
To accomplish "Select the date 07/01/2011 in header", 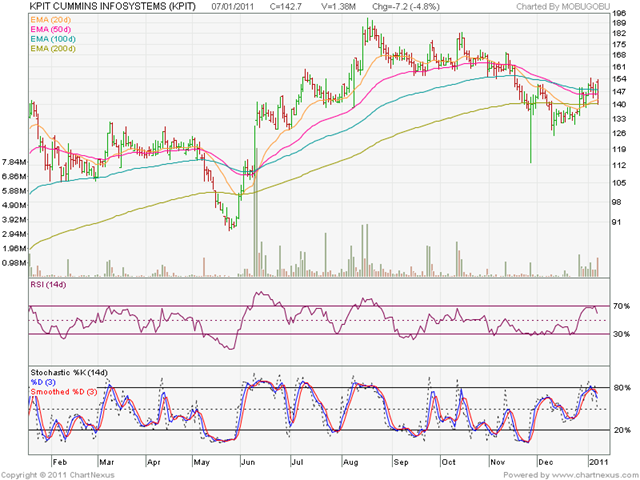I will [x=233, y=7].
